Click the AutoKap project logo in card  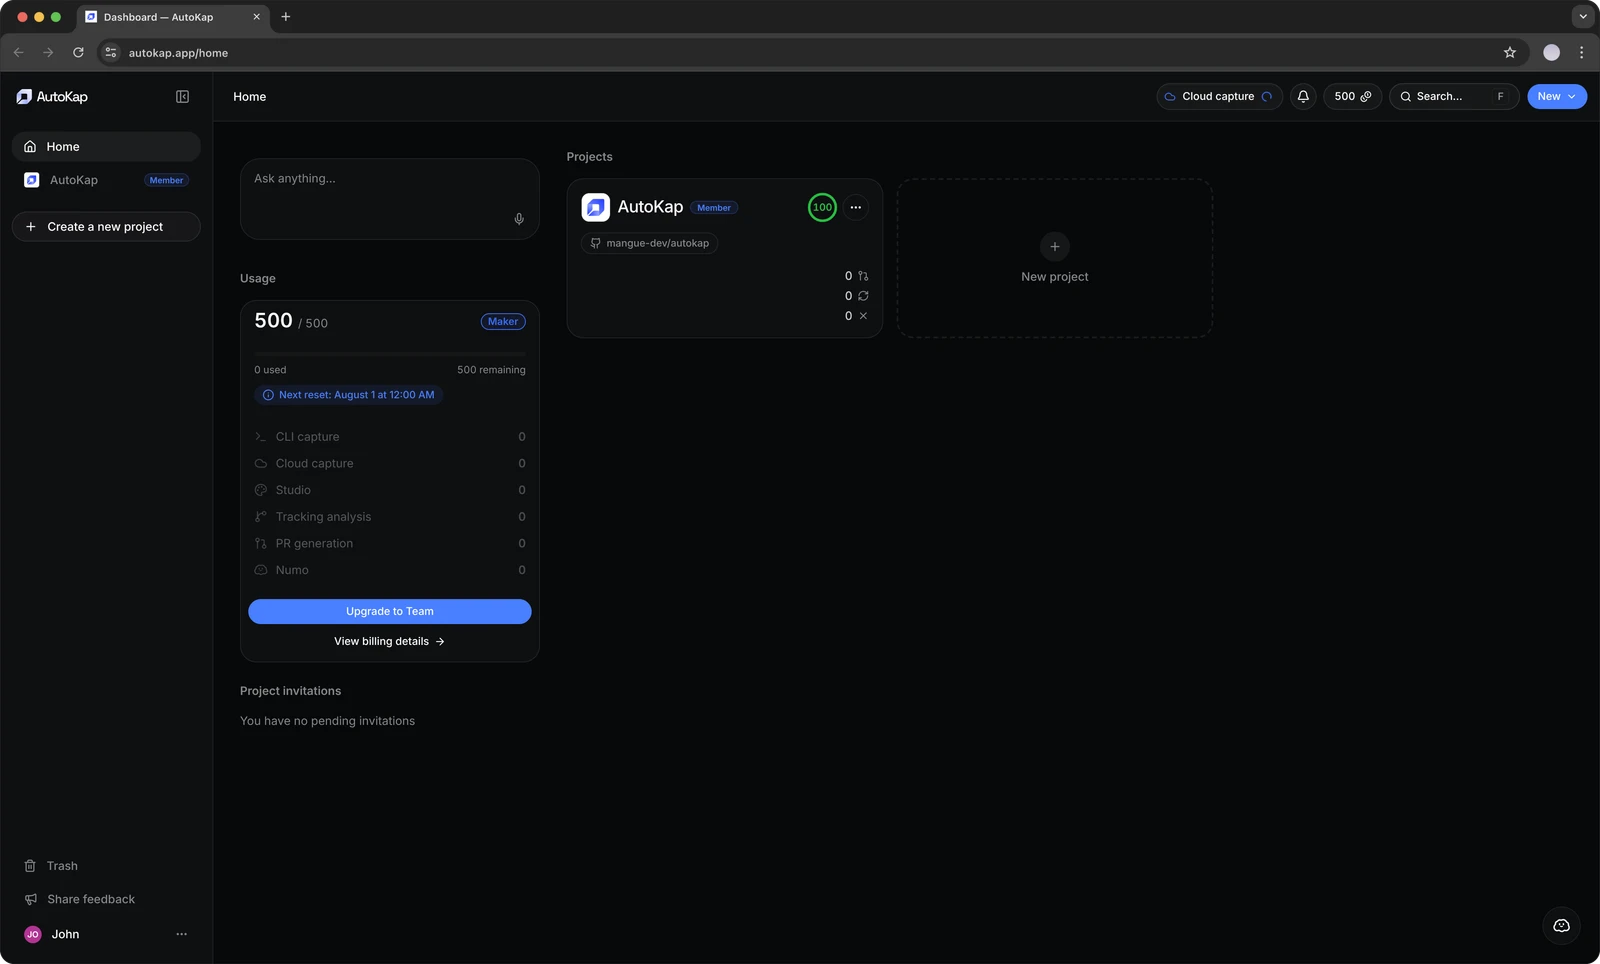pos(596,207)
